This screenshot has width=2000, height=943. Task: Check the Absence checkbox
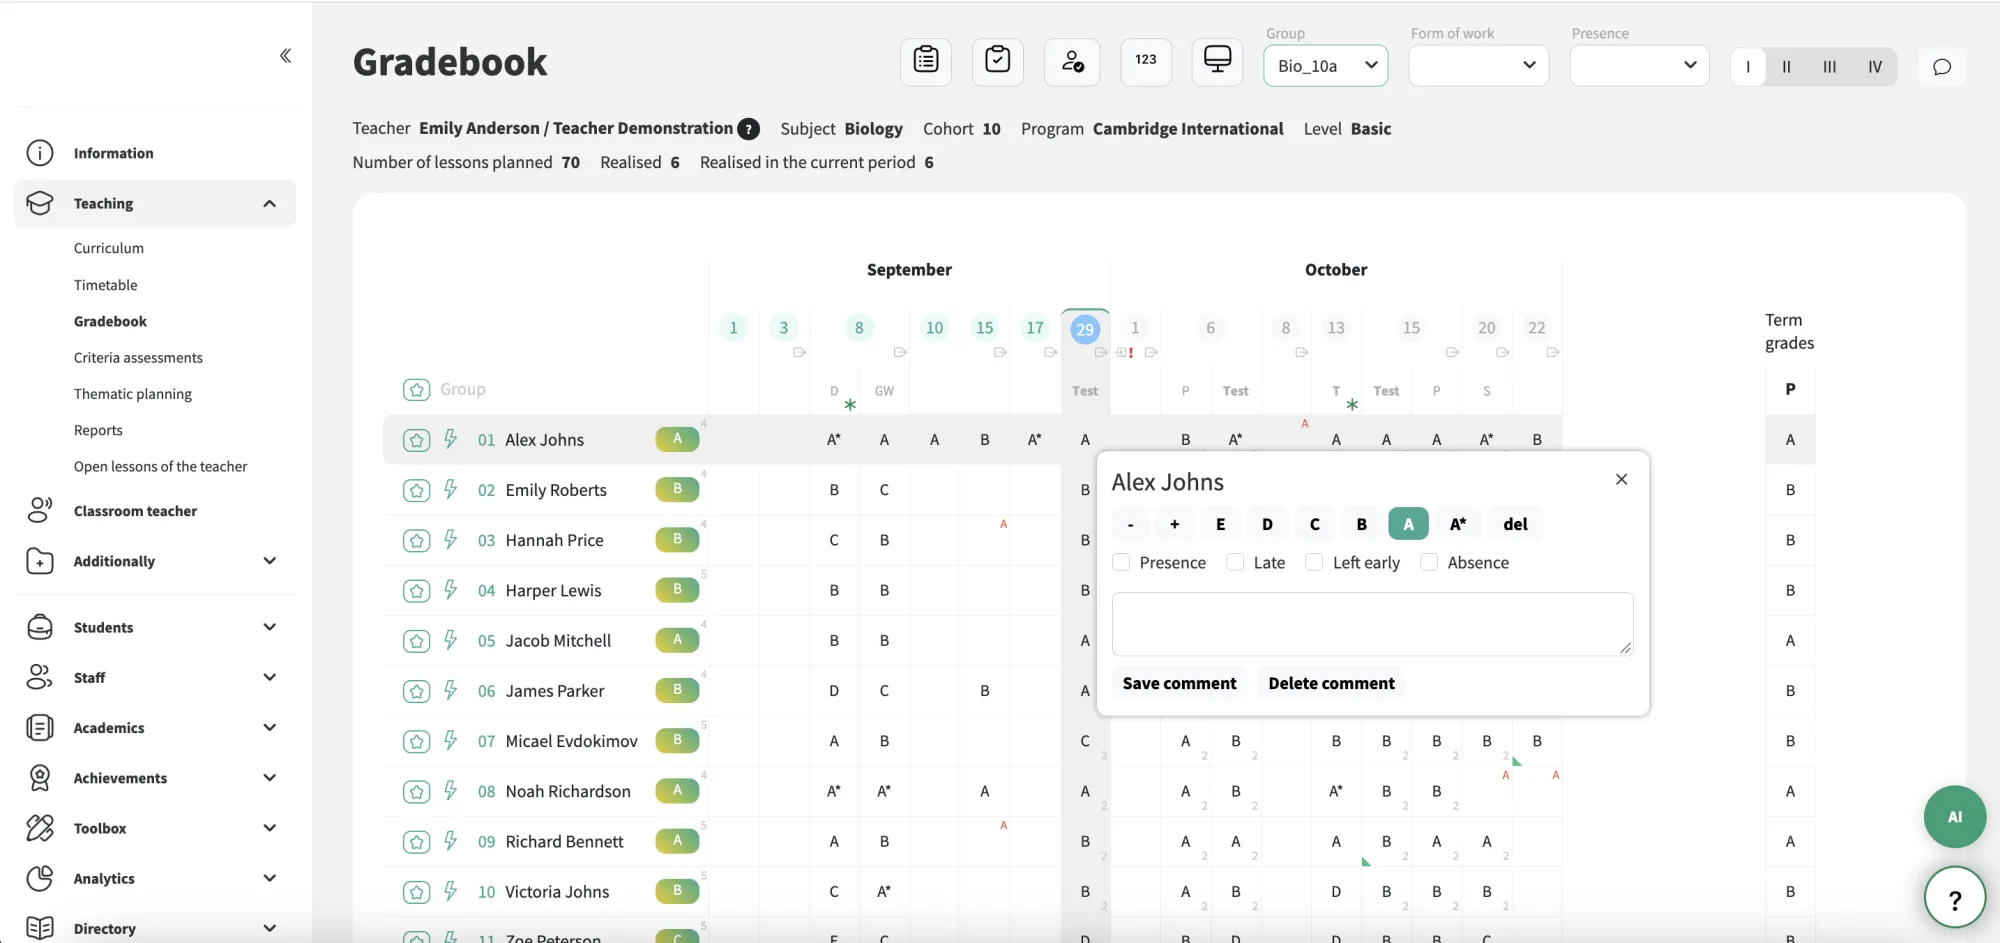tap(1429, 563)
